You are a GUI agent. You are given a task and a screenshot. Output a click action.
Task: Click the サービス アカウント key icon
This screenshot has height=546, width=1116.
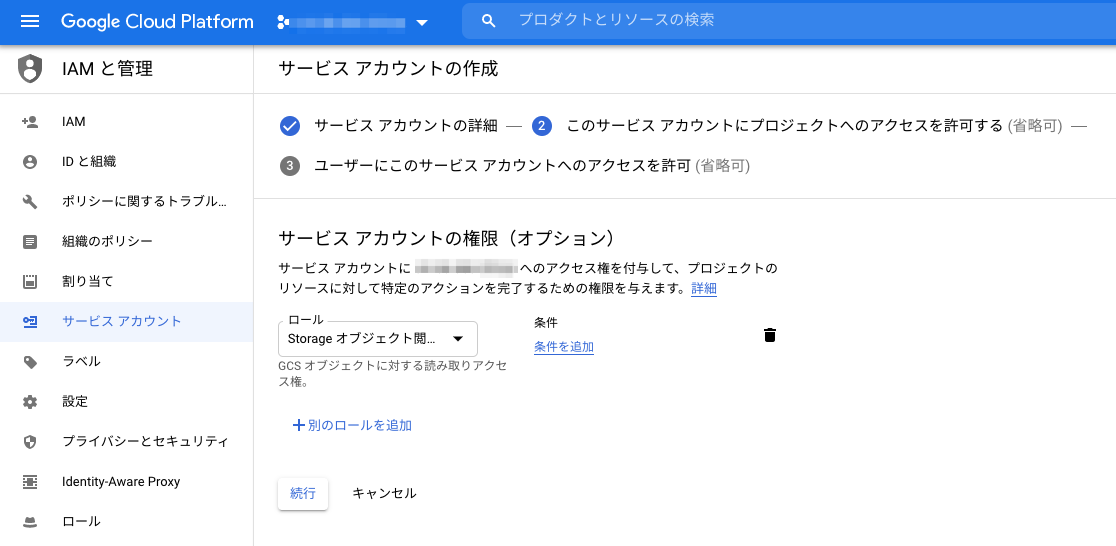click(30, 322)
